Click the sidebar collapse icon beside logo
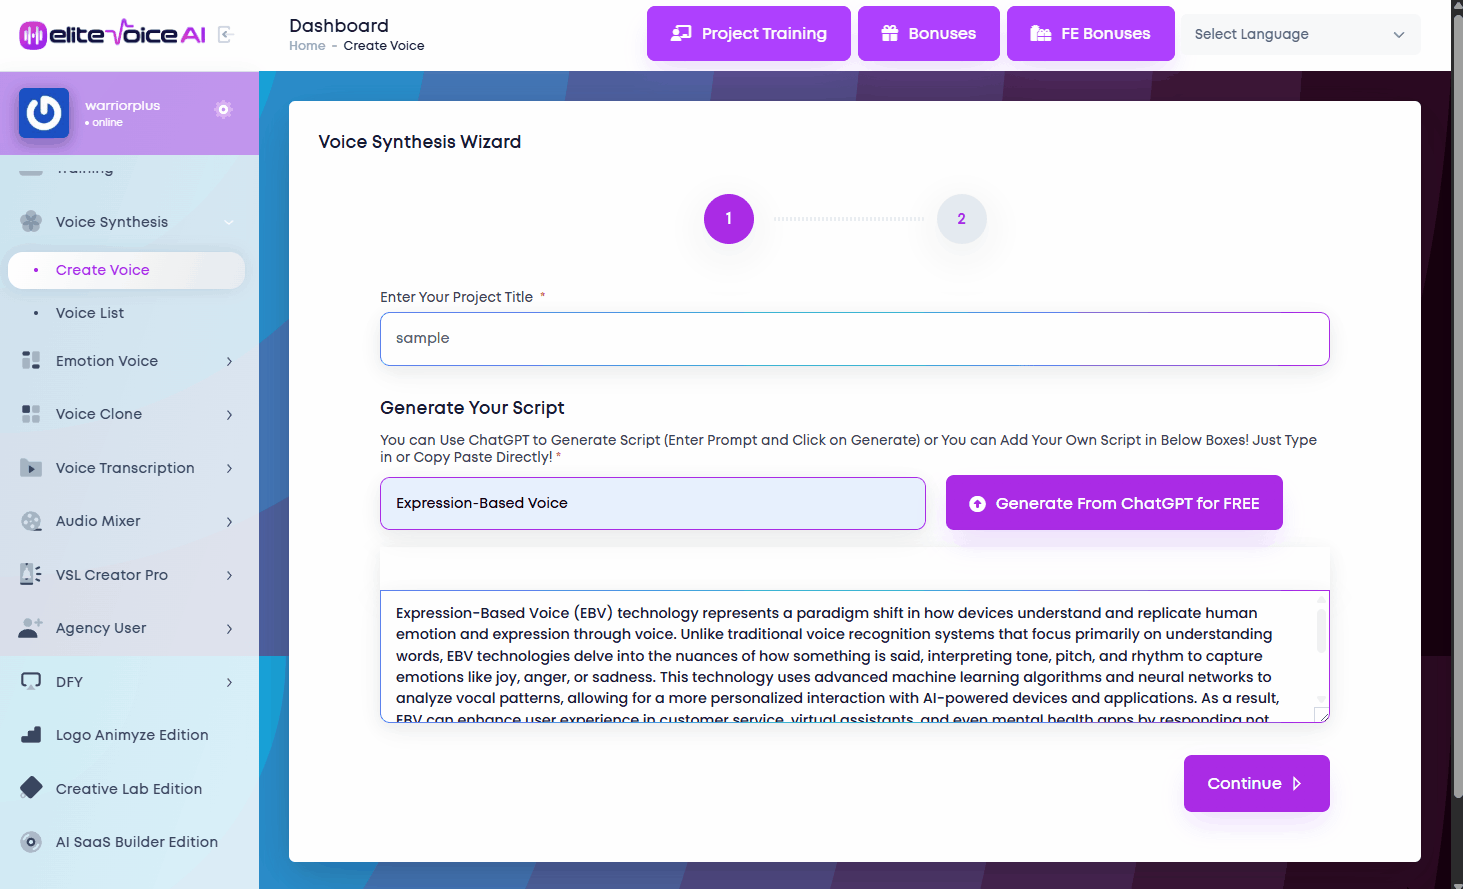1463x889 pixels. click(225, 35)
